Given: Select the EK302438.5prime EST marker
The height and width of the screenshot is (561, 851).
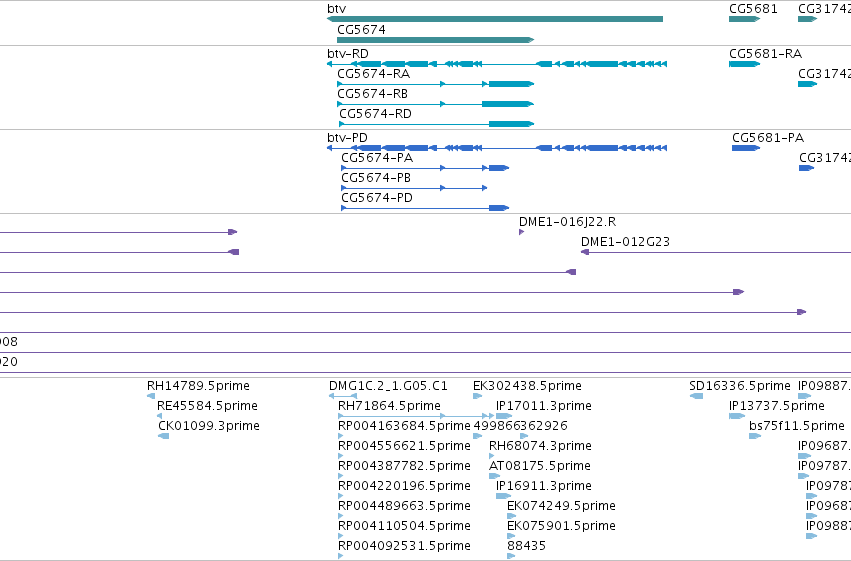Looking at the screenshot, I should [x=478, y=396].
